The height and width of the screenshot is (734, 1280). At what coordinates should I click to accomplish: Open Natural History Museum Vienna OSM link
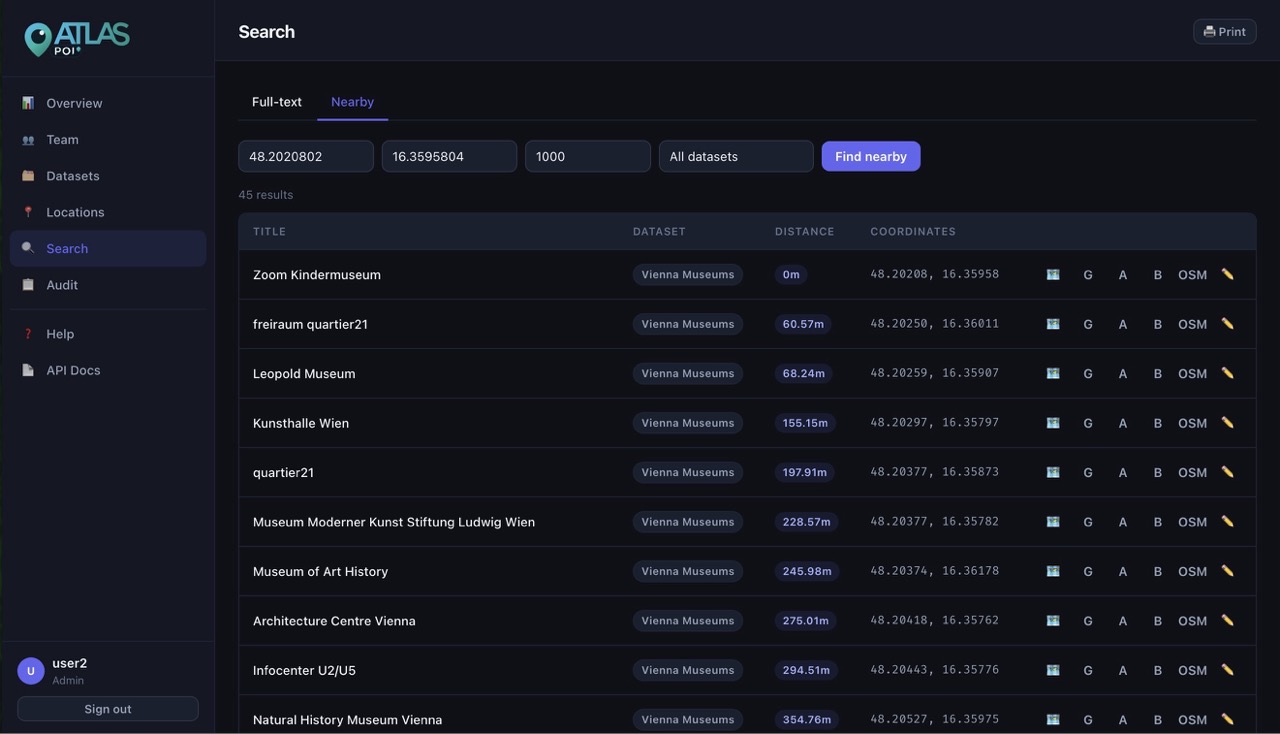click(1192, 720)
